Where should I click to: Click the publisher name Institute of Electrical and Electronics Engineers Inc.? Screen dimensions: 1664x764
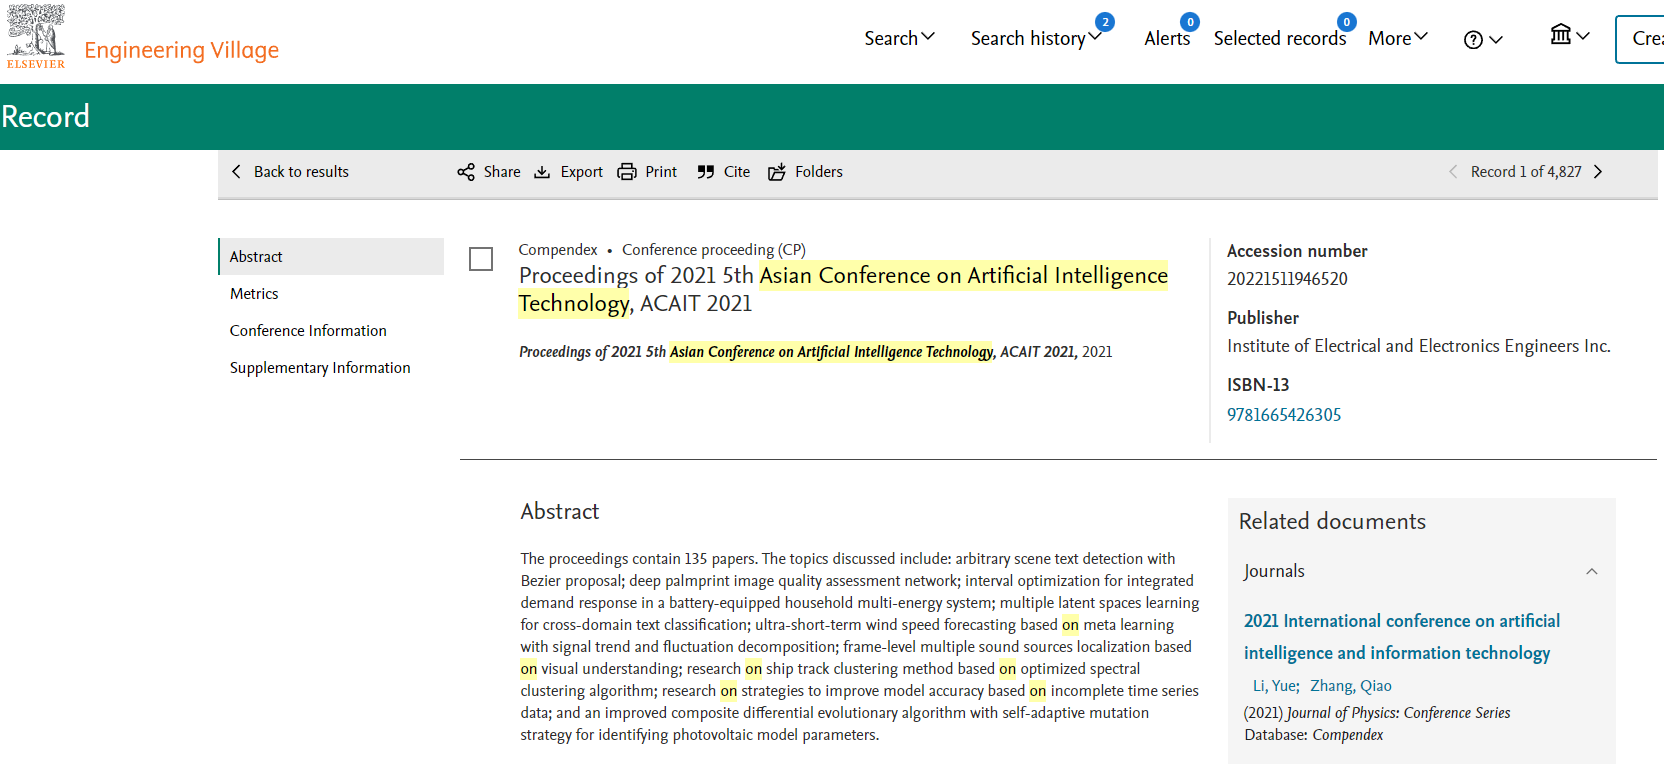[1419, 346]
